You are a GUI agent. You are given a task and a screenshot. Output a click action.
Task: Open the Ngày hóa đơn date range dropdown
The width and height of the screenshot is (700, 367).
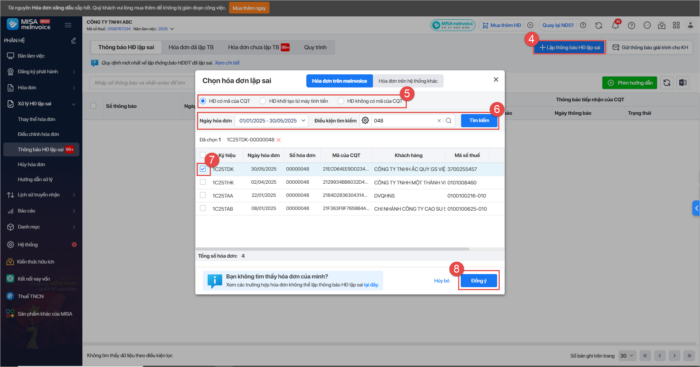point(271,121)
